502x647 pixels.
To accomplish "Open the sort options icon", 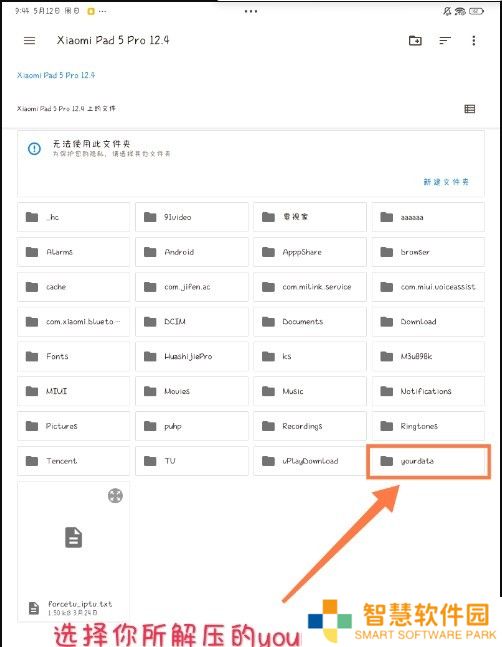I will pyautogui.click(x=445, y=40).
